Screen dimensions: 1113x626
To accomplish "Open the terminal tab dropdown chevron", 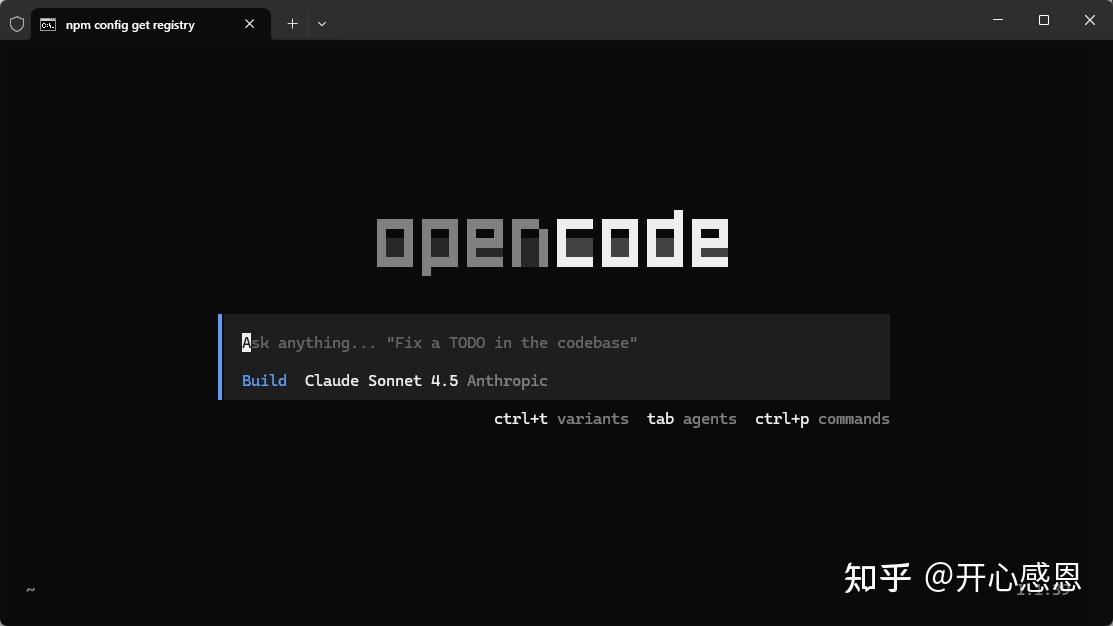I will point(322,23).
